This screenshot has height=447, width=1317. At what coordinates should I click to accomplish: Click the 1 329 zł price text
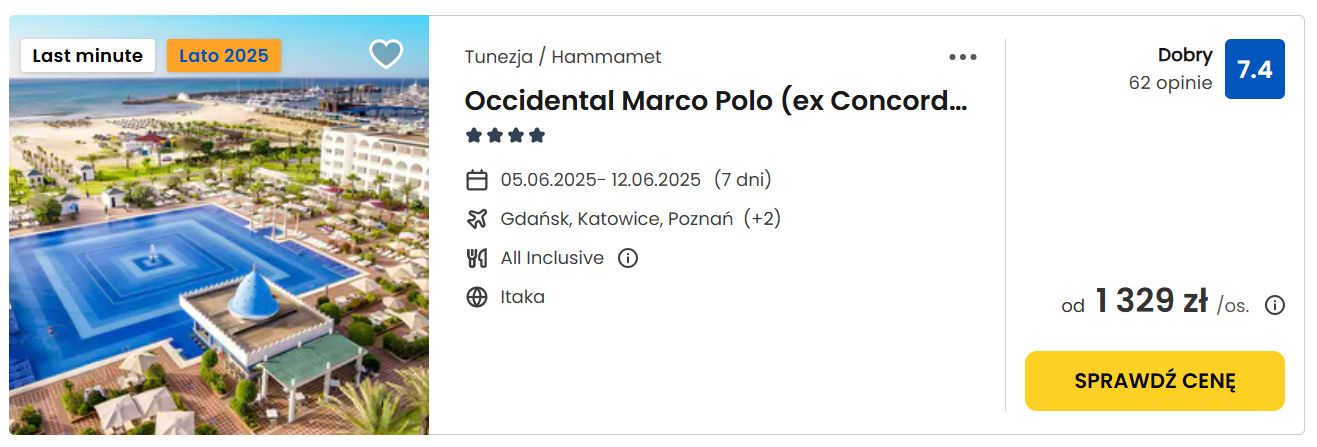point(1151,300)
